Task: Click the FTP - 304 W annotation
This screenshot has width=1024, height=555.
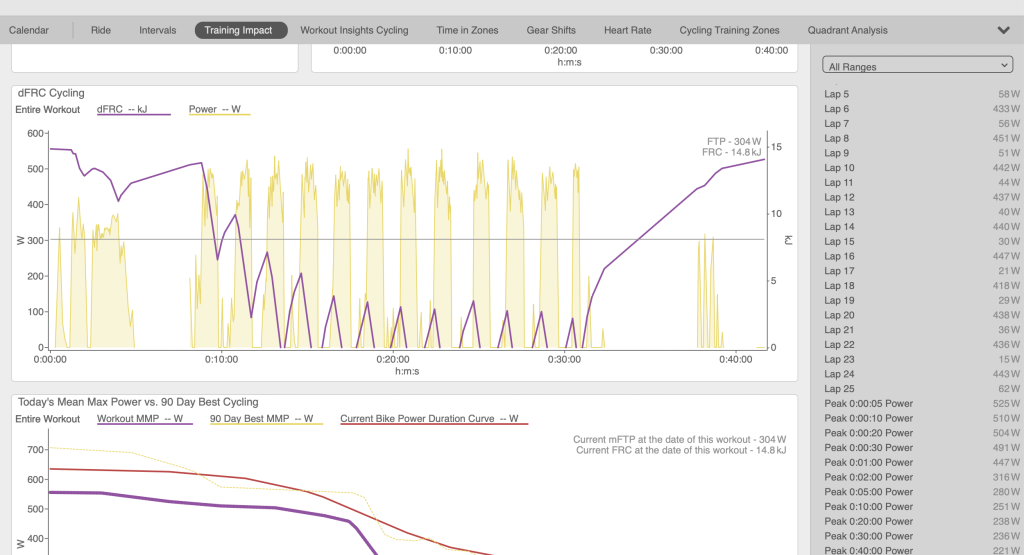Action: 734,142
